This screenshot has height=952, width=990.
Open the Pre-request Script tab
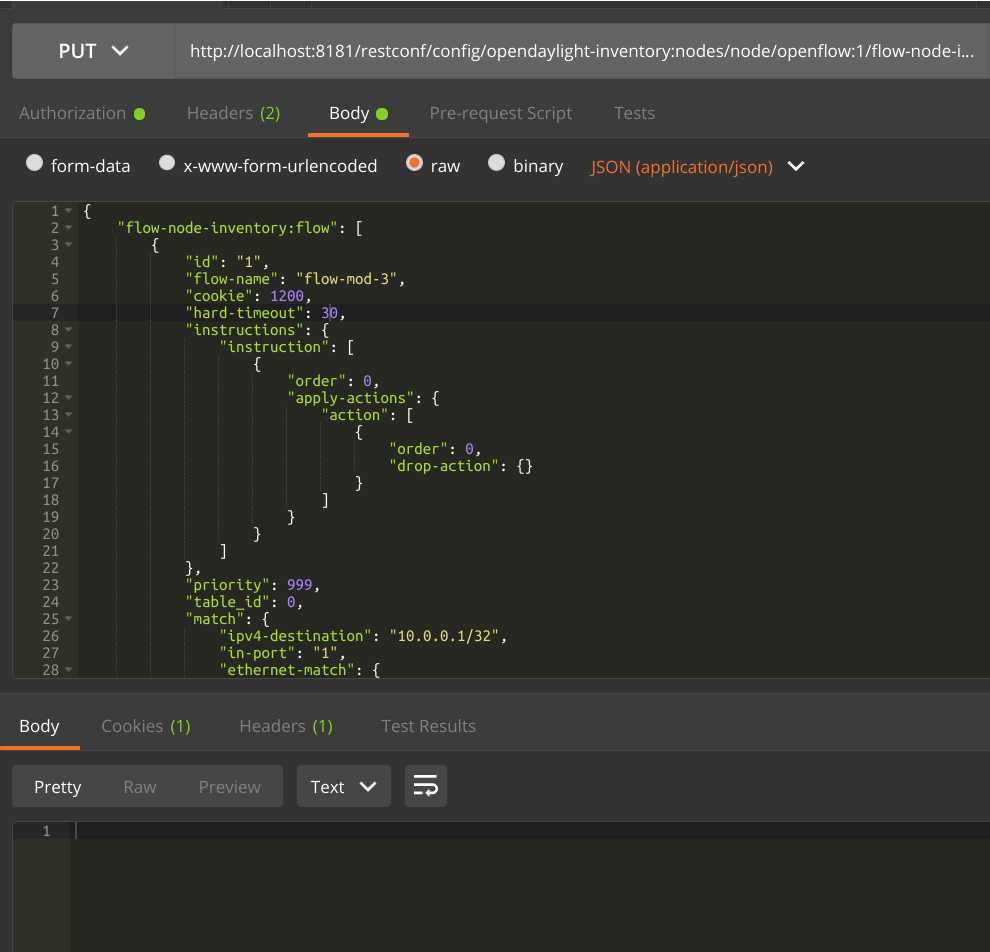click(x=501, y=114)
